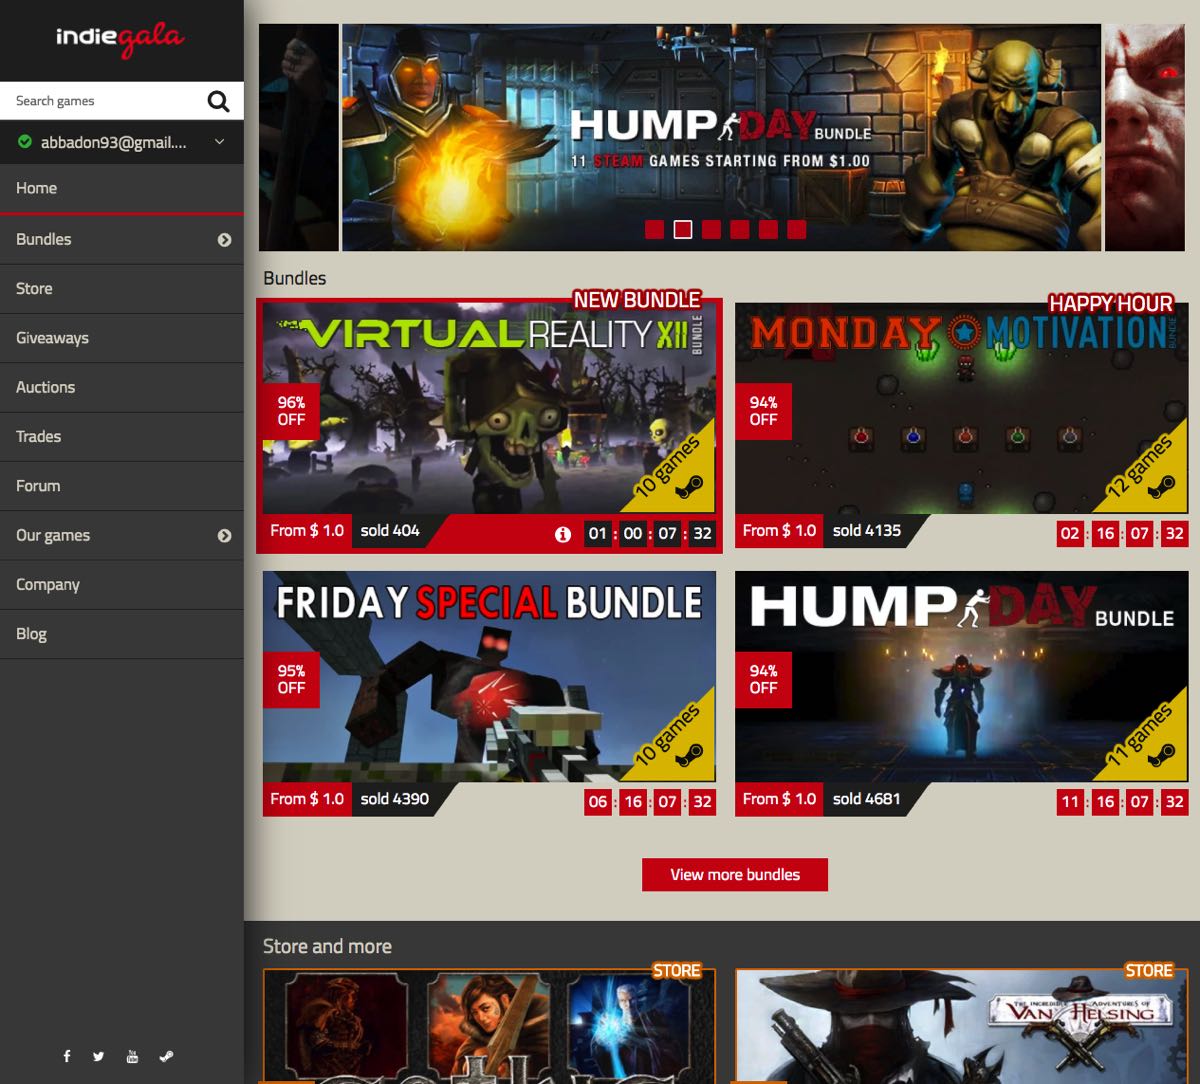
Task: Click next carousel slide preview on right
Action: [1145, 137]
